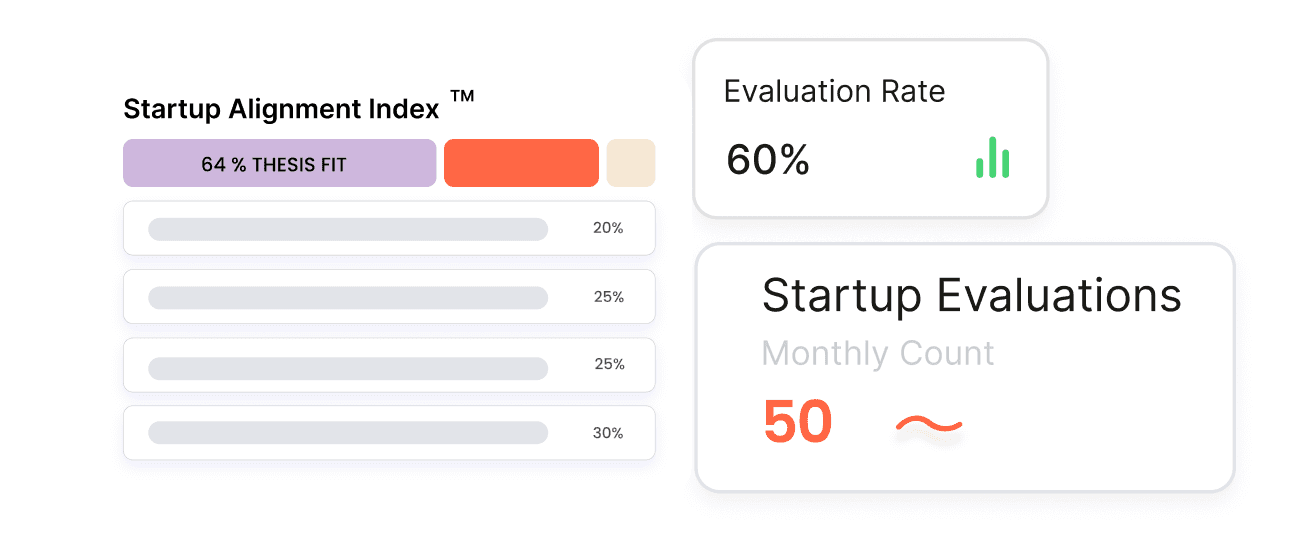Click the progress bar labeled 20%

(348, 229)
